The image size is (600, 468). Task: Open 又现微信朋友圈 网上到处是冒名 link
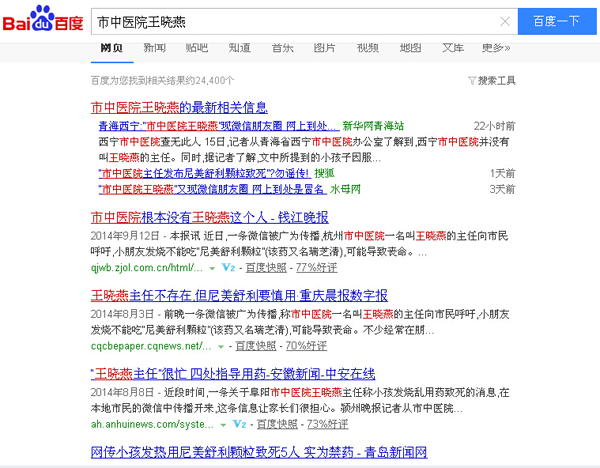212,189
